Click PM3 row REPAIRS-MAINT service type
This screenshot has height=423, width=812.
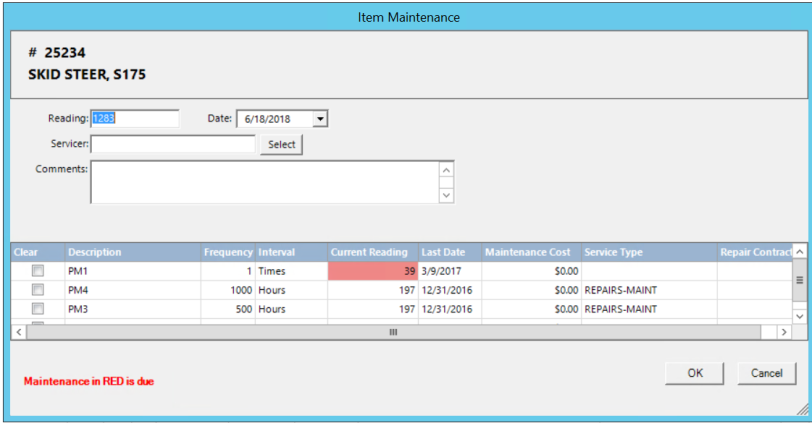[649, 309]
